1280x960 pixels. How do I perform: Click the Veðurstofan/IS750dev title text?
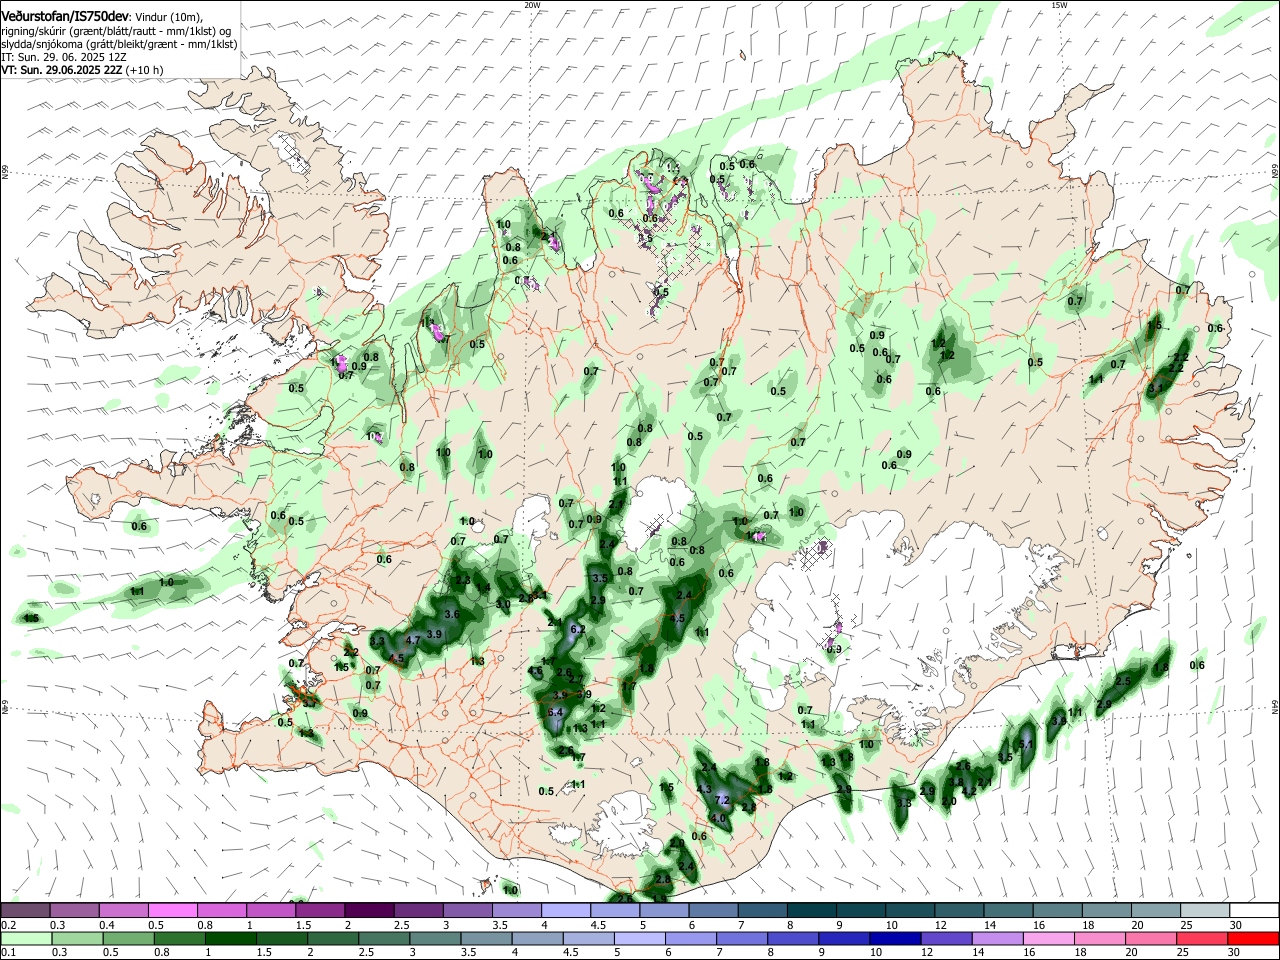coord(65,16)
